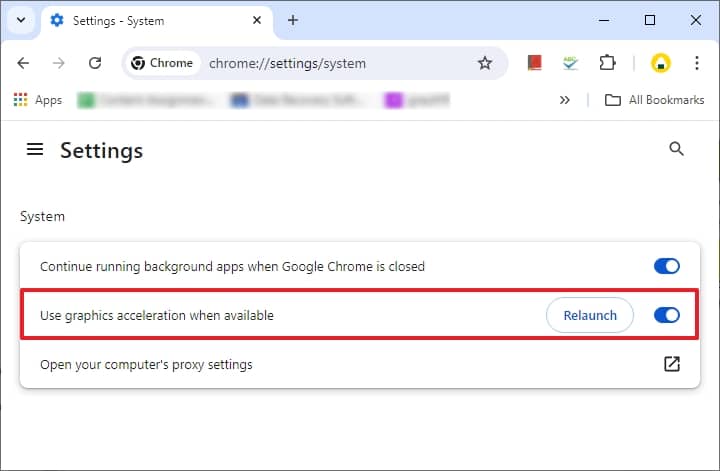The image size is (720, 471).
Task: Click the 'Settings' page title
Action: point(101,151)
